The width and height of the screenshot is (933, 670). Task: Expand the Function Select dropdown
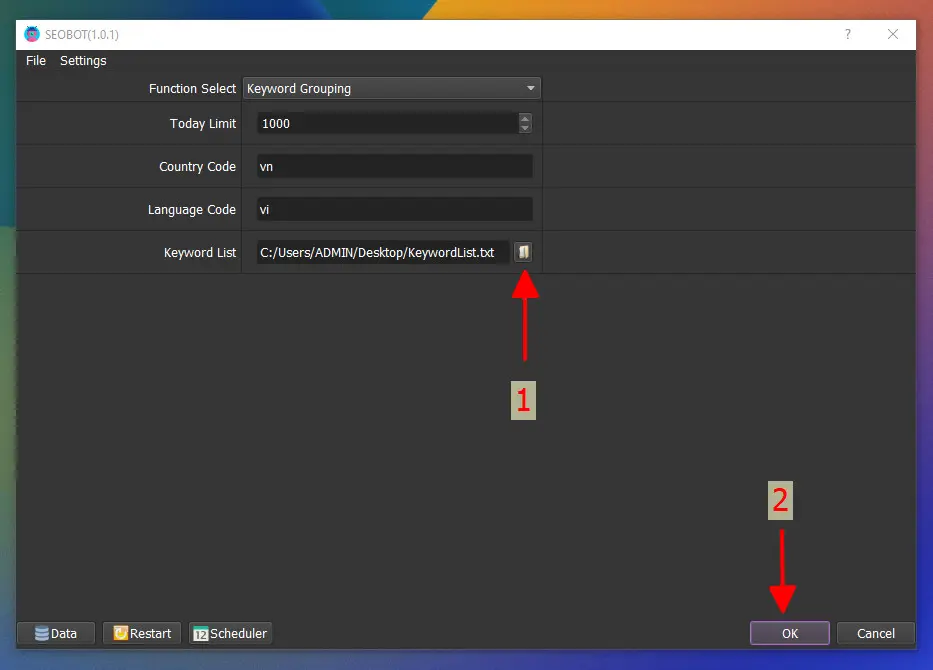coord(392,89)
